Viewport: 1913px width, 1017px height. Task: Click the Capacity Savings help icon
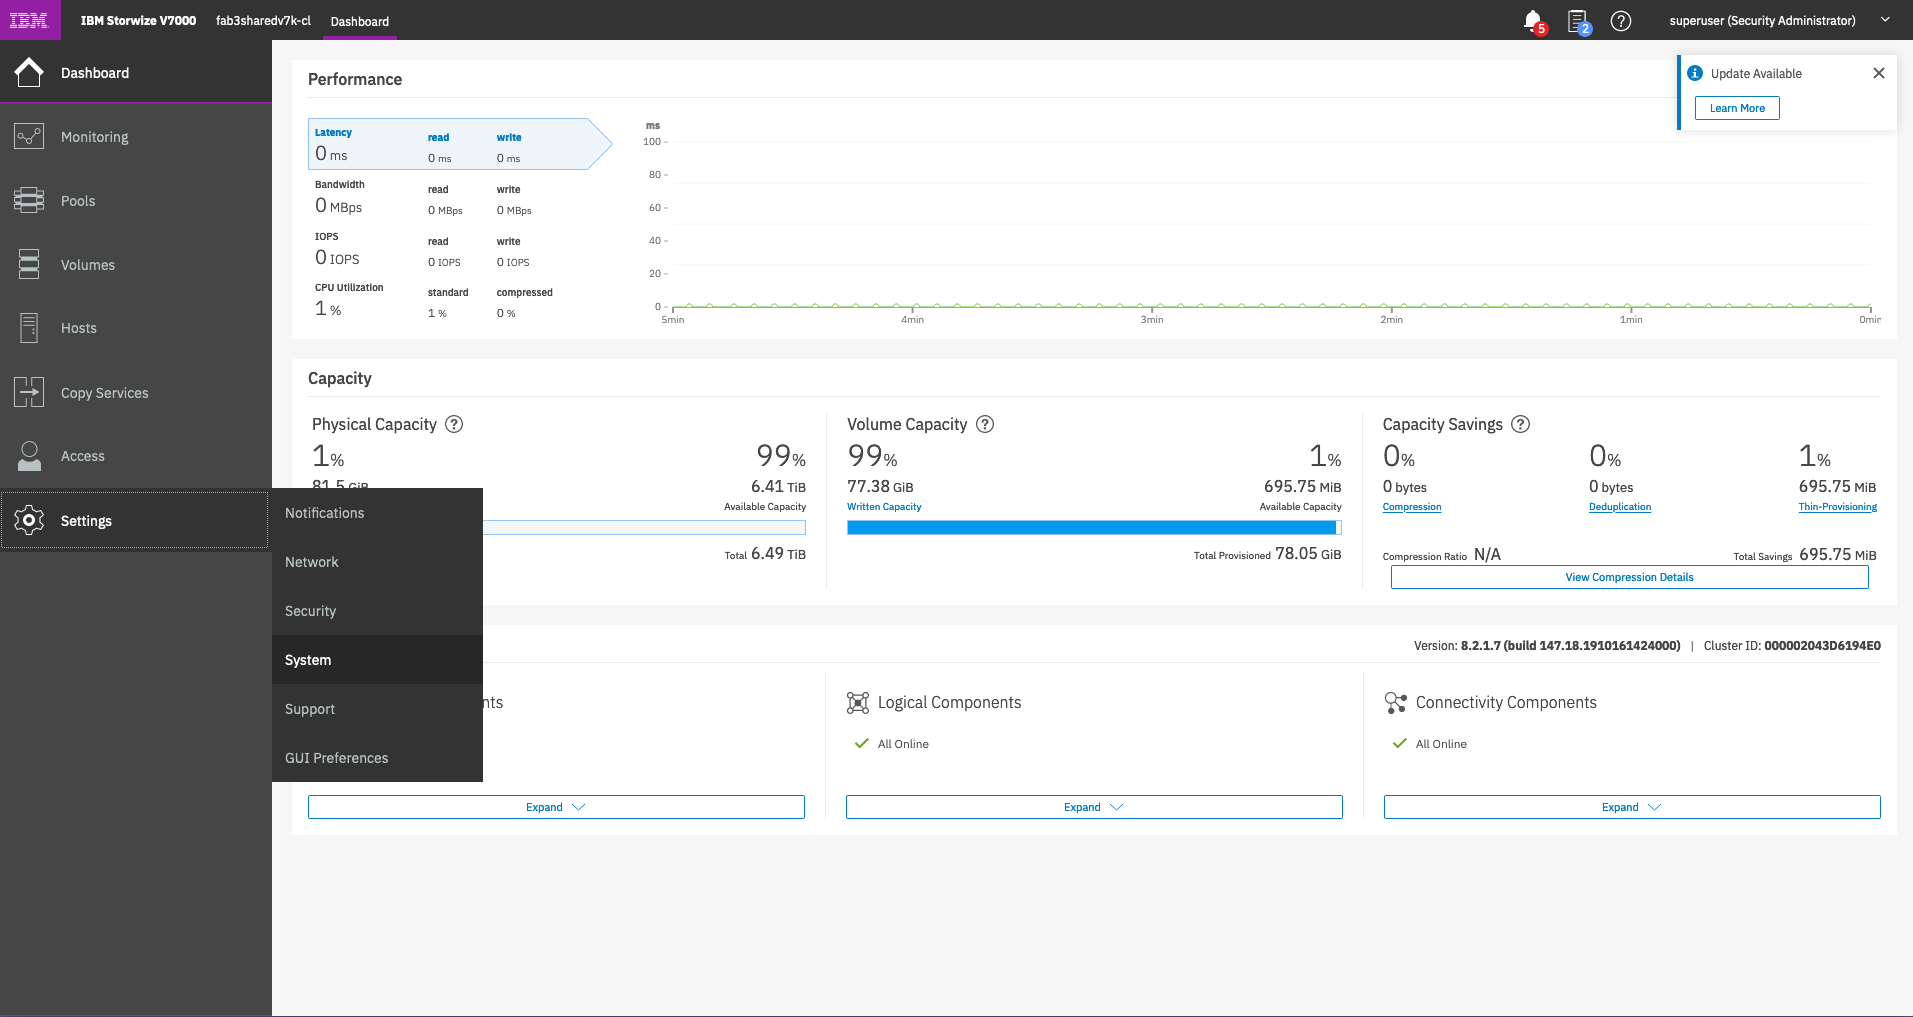click(1520, 424)
